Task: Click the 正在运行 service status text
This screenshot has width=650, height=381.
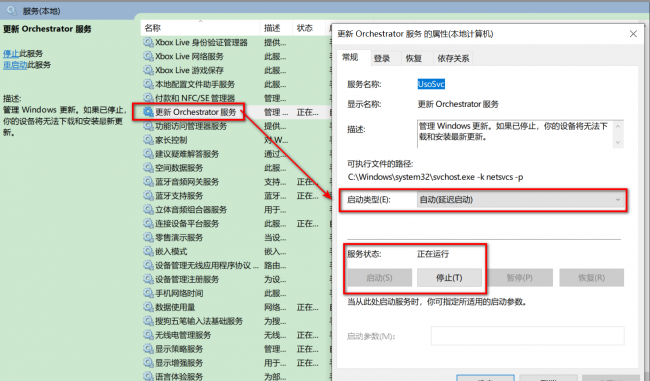Action: tap(433, 254)
